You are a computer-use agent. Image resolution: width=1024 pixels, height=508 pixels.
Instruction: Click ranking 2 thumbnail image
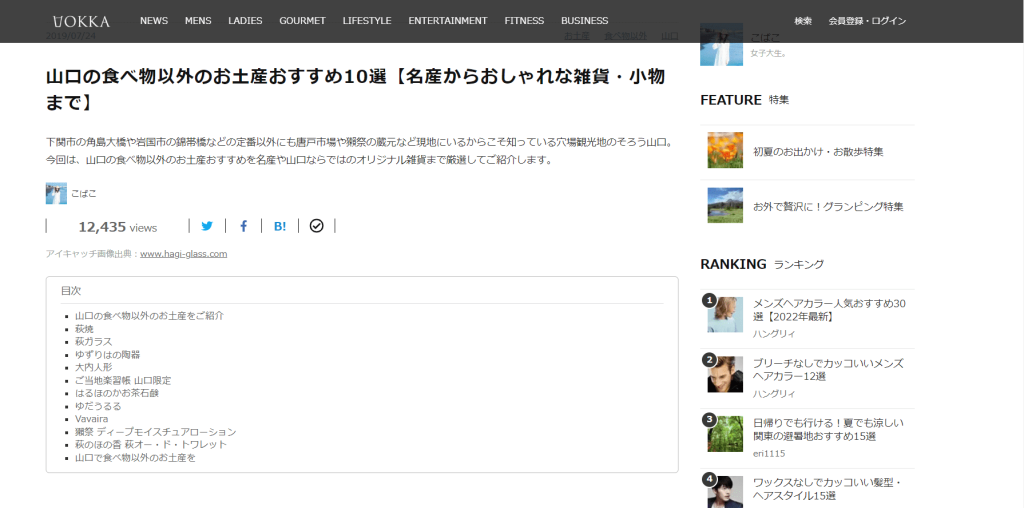click(x=725, y=374)
